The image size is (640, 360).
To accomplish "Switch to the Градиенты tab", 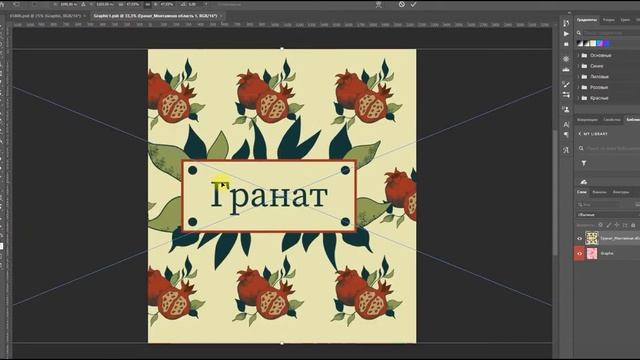I will [x=587, y=20].
